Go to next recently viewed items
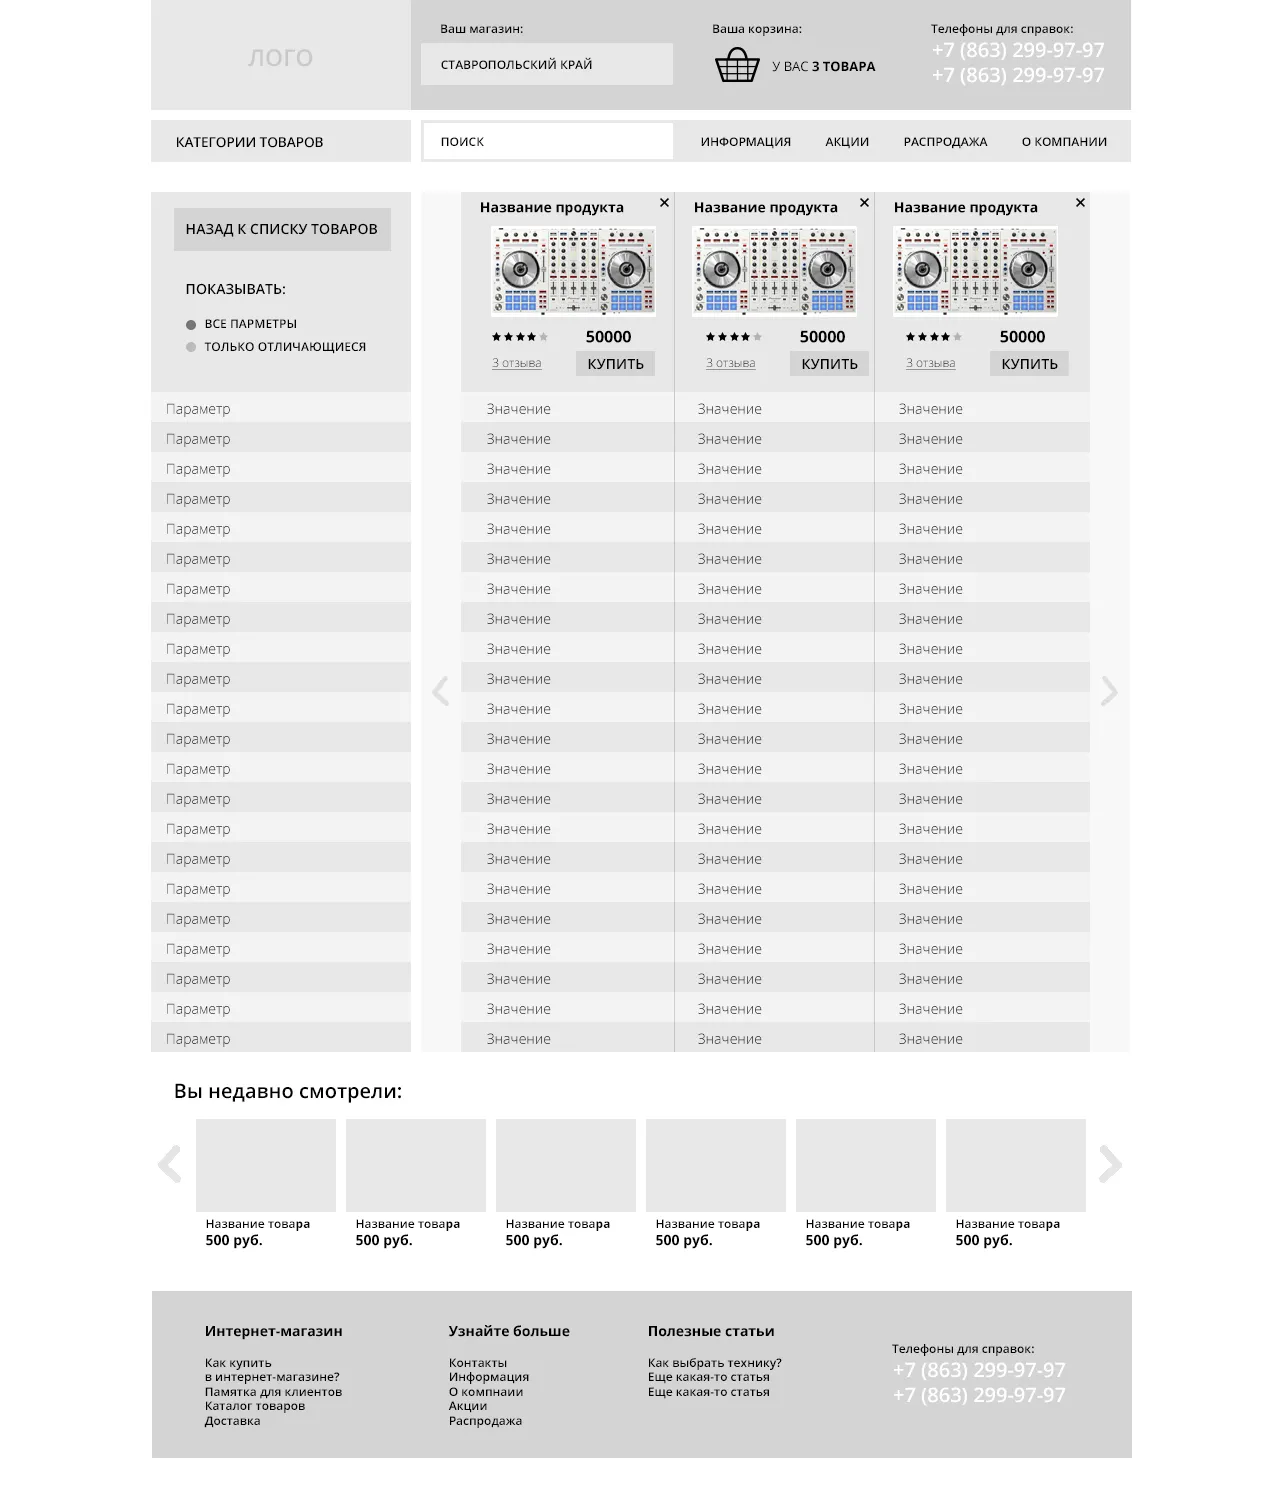 click(1110, 1164)
